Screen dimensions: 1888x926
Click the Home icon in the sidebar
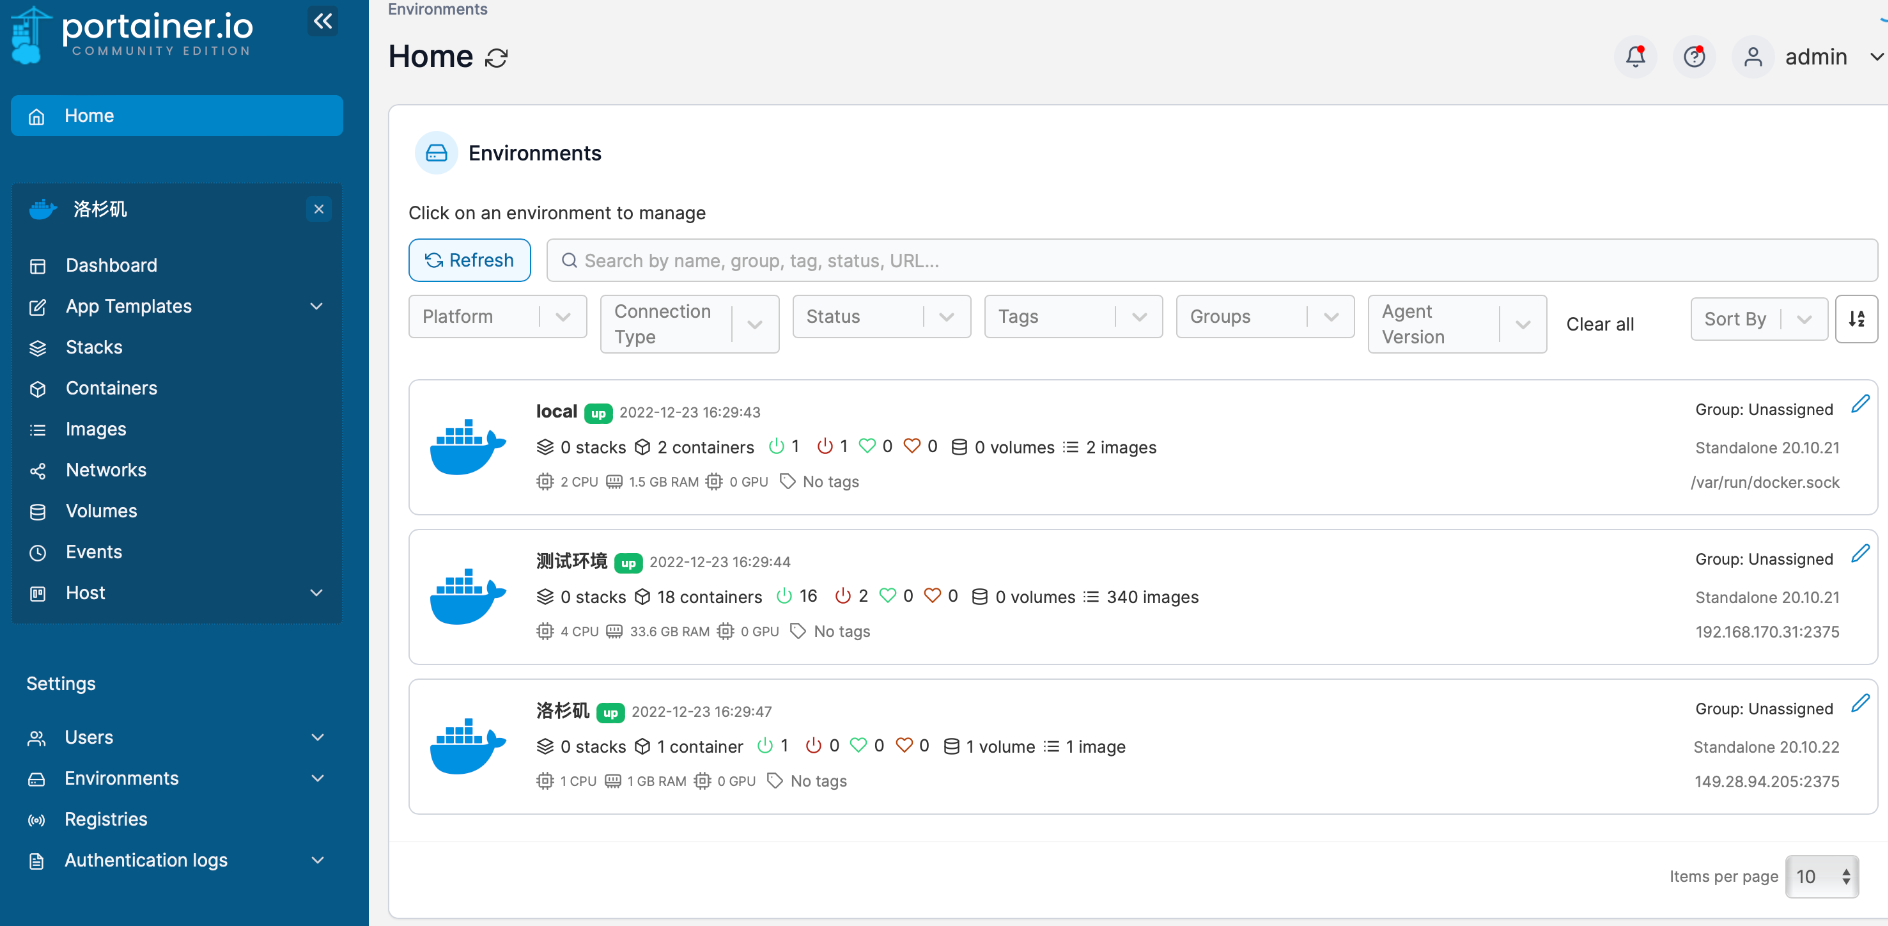pos(37,116)
